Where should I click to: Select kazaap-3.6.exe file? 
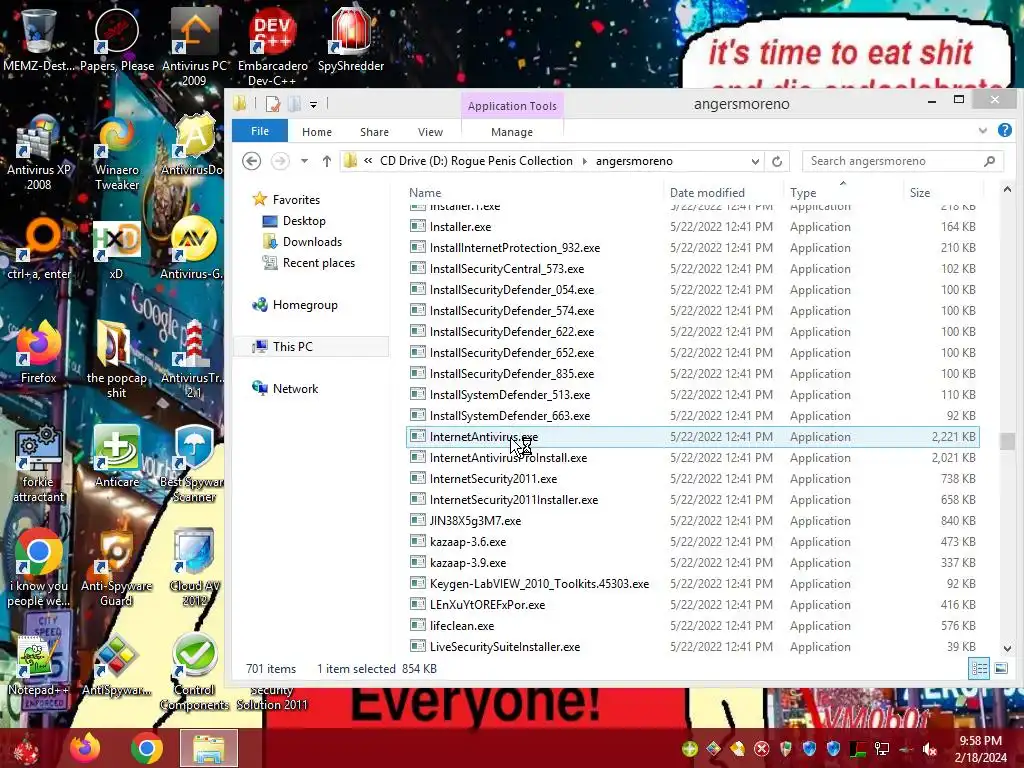pos(692,541)
